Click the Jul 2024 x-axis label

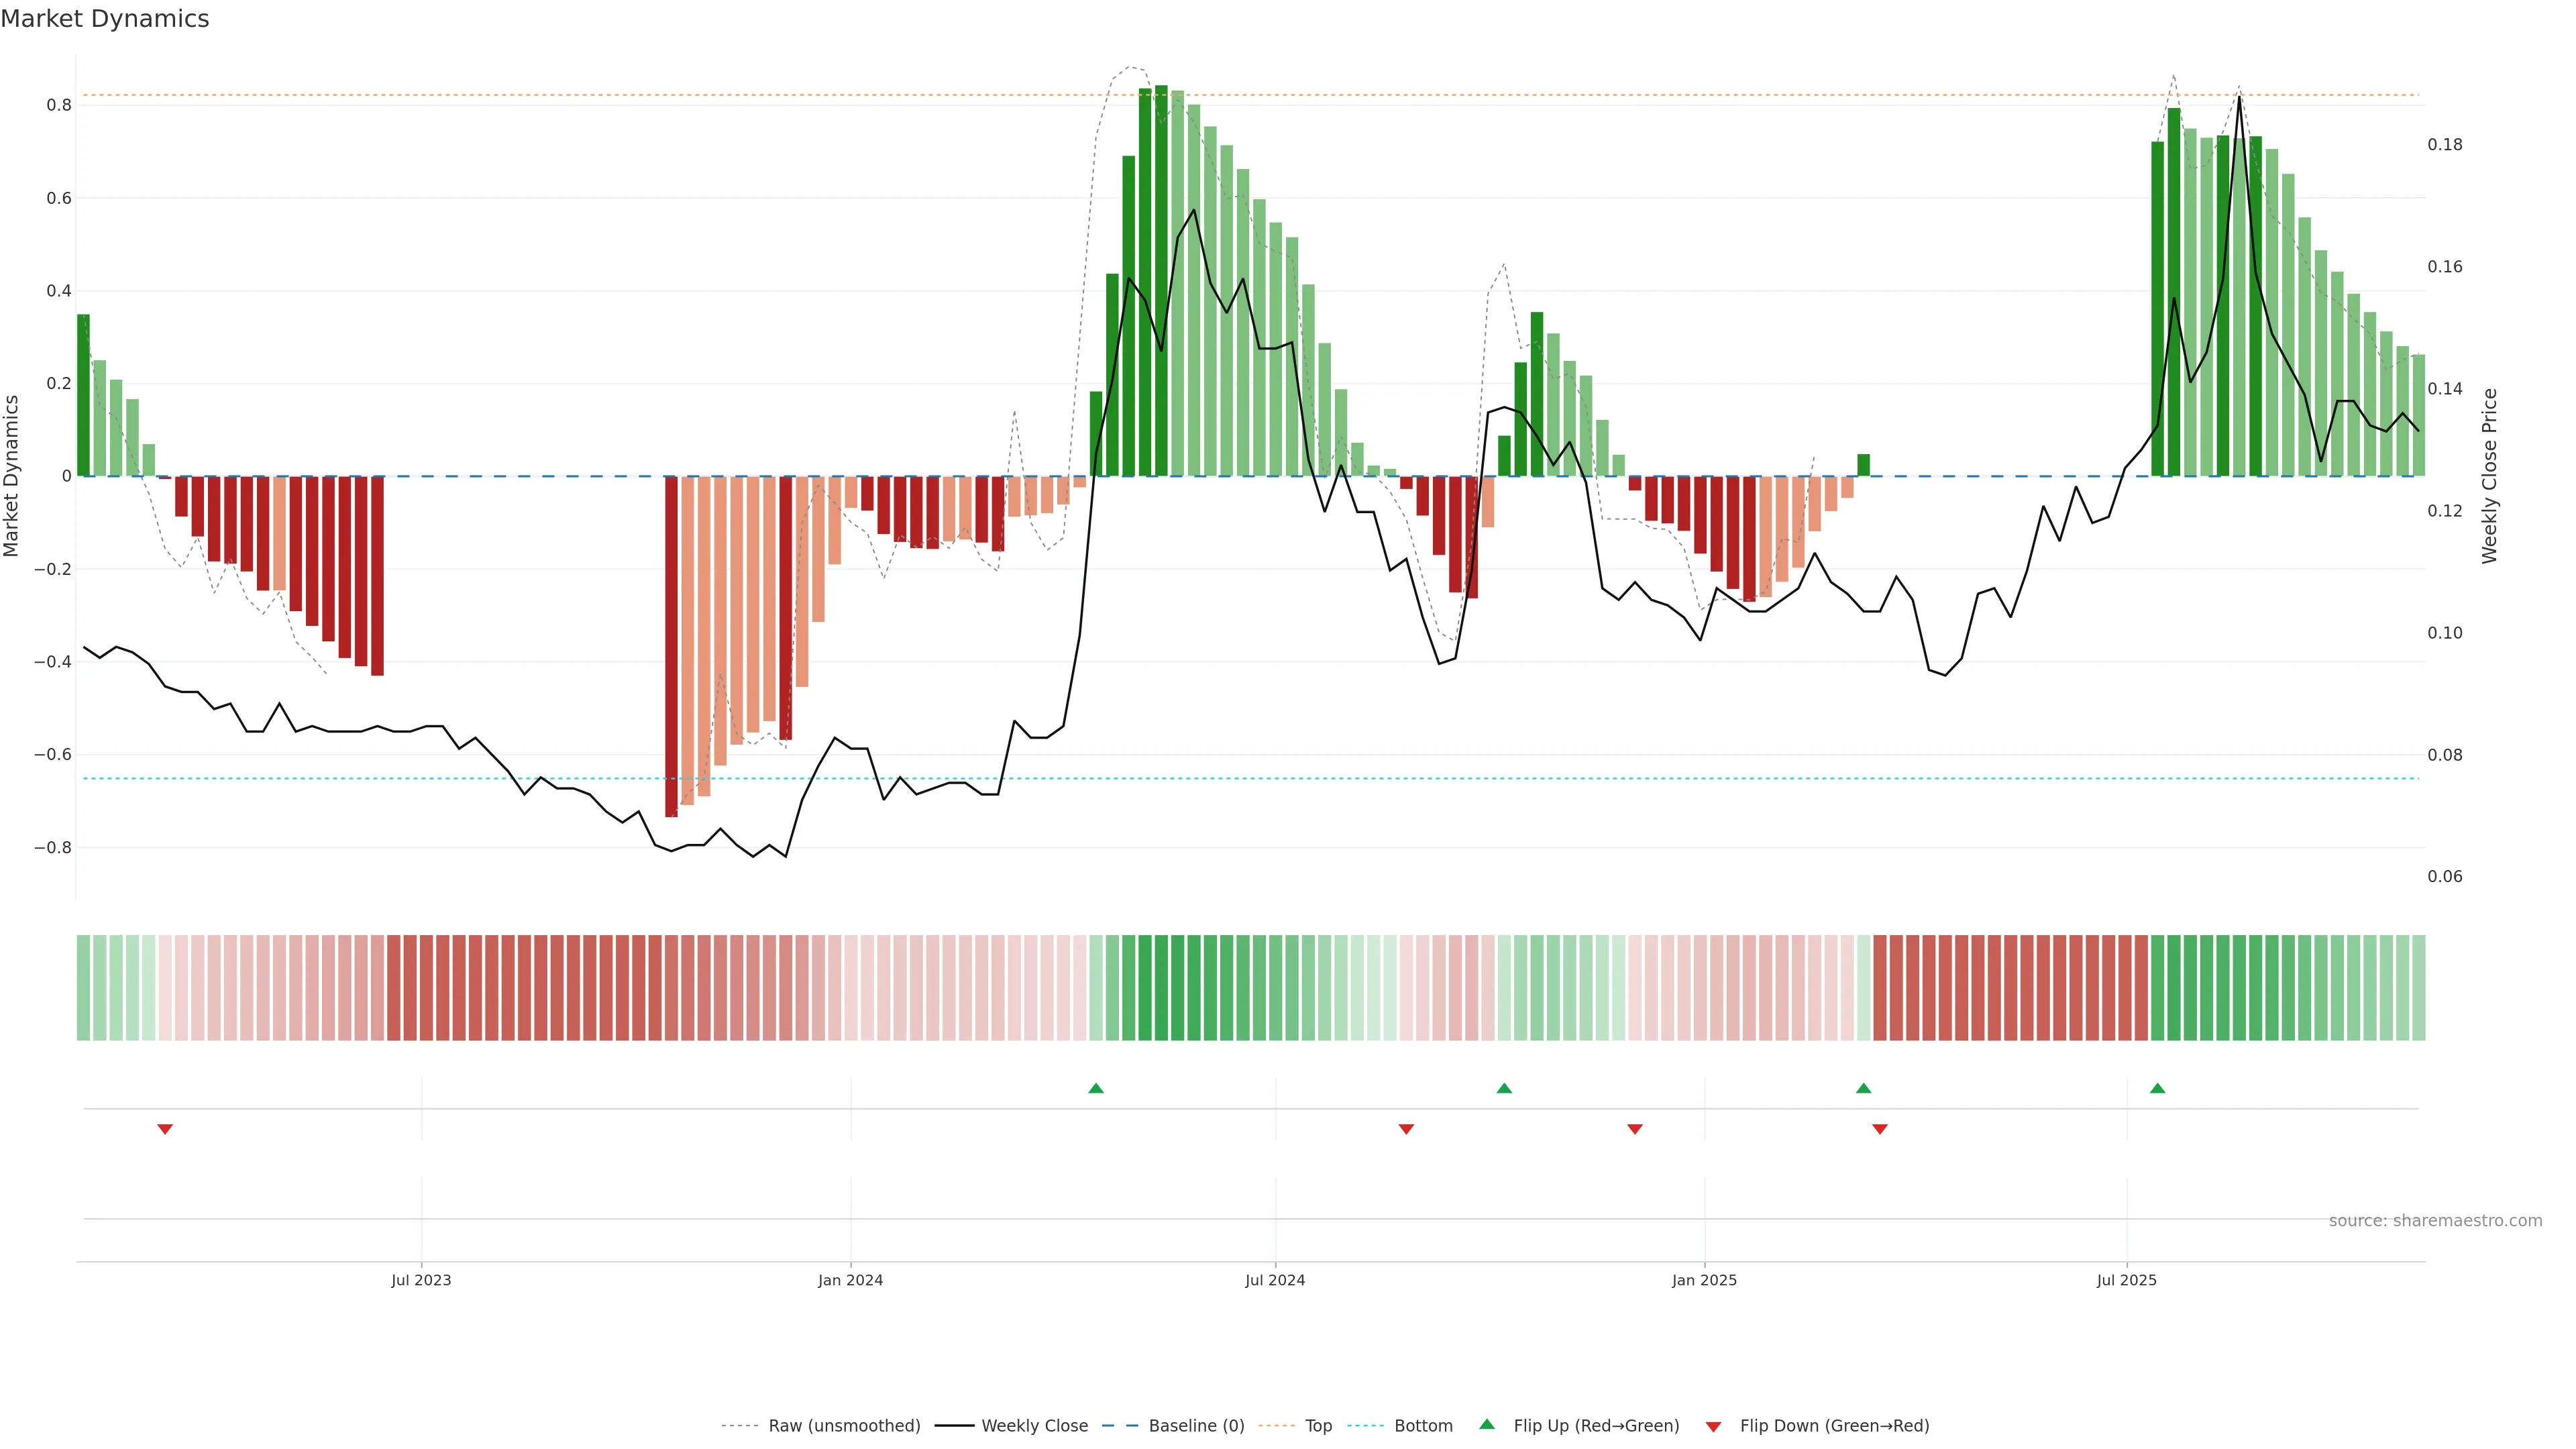(x=1275, y=1280)
